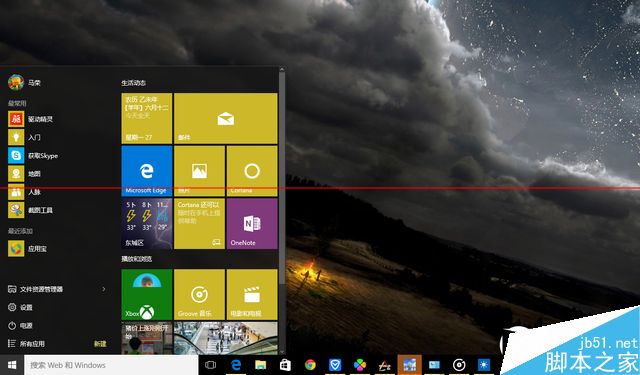
Task: Launch the Microsoft Edge tile
Action: pos(147,171)
